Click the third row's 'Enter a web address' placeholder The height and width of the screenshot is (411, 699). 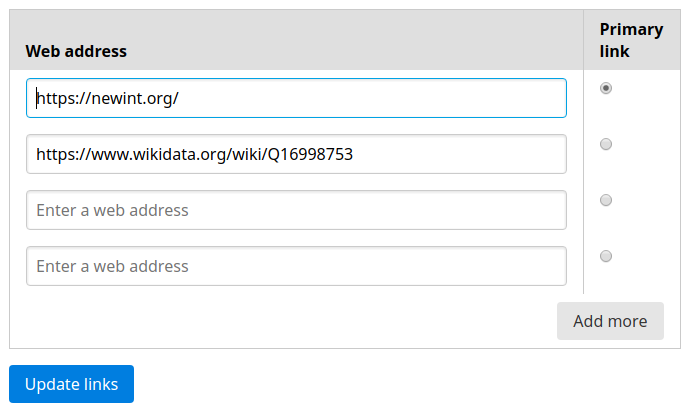click(x=112, y=210)
